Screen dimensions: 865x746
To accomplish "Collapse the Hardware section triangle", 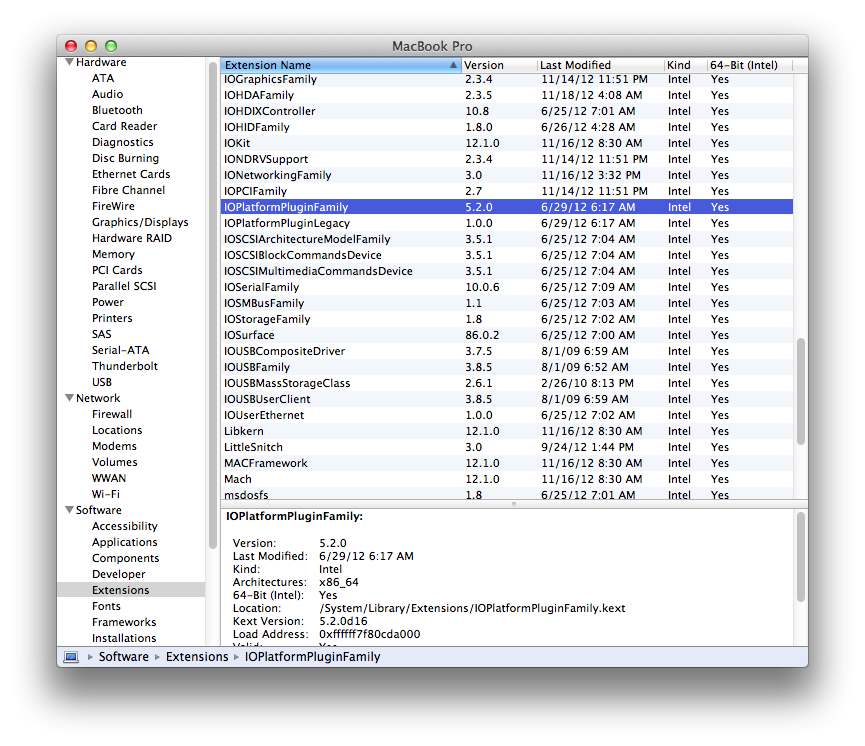I will (x=69, y=62).
